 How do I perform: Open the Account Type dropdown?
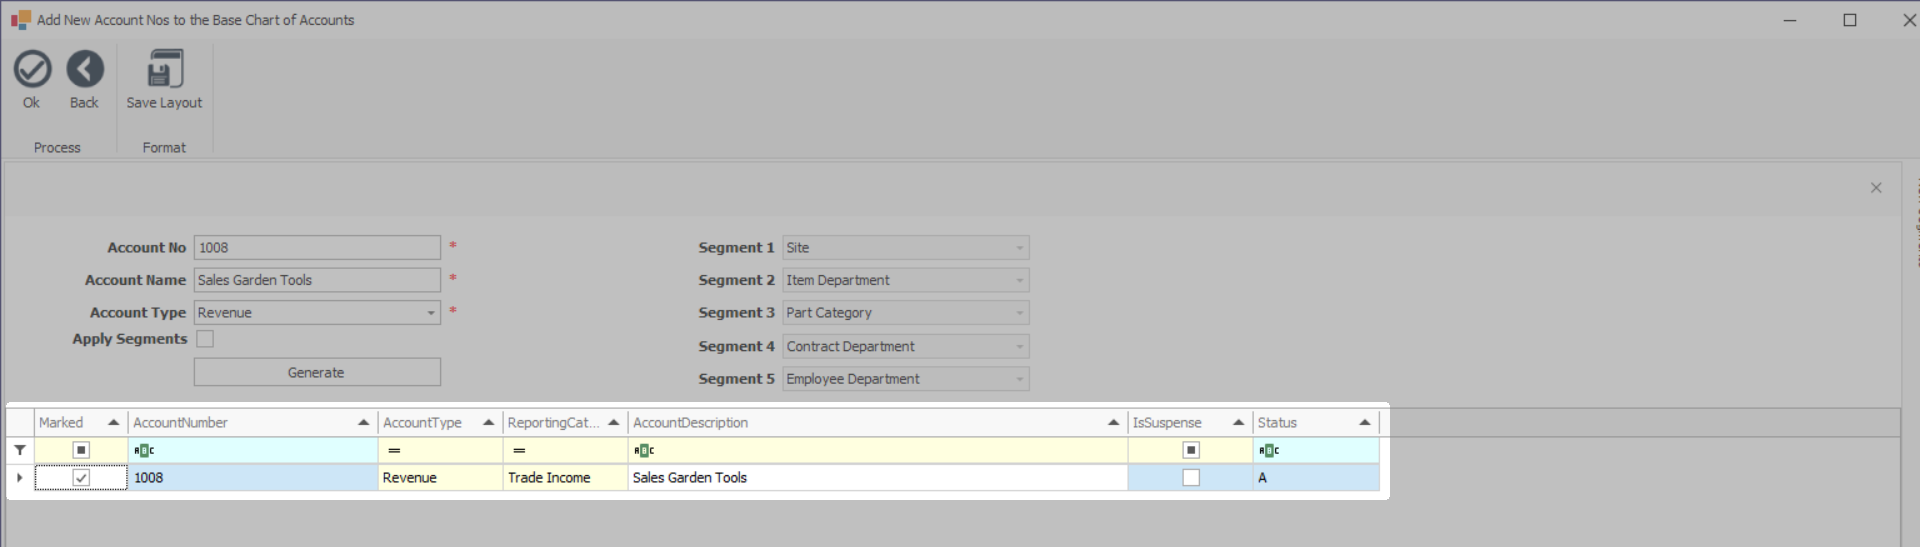click(x=431, y=313)
